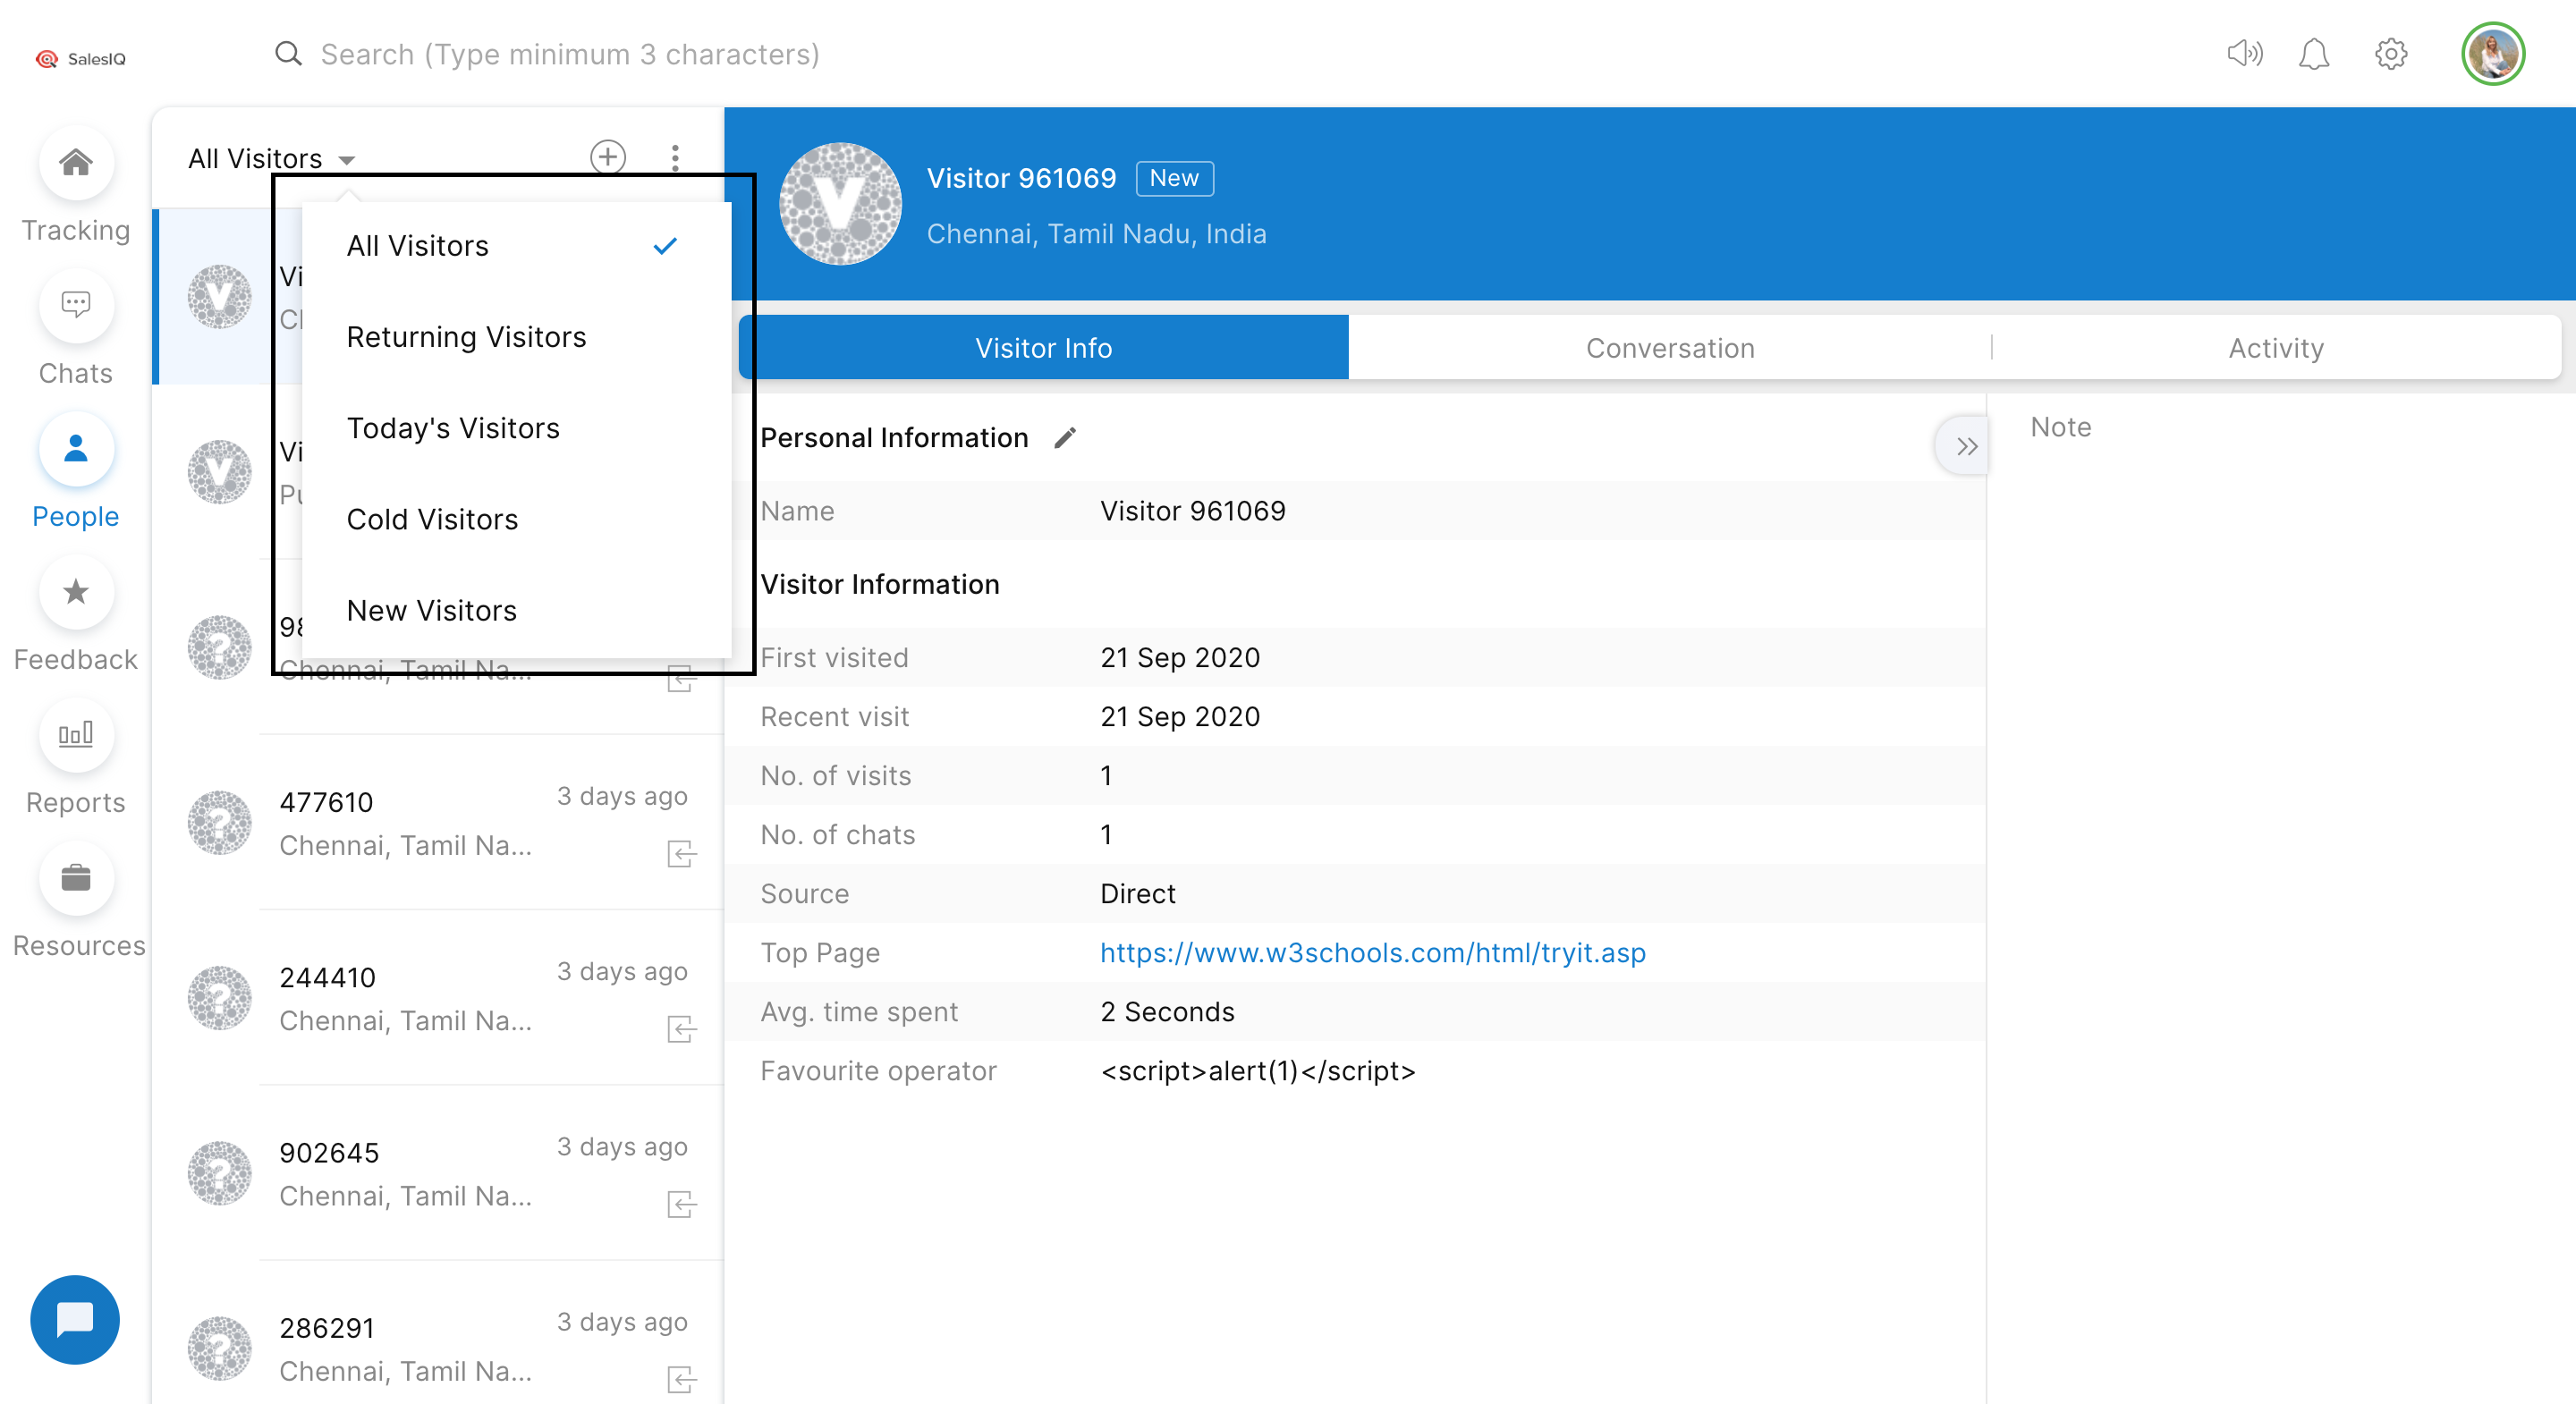Open the w3schools Top Page link
Screen dimensions: 2576x1404
(x=1372, y=952)
